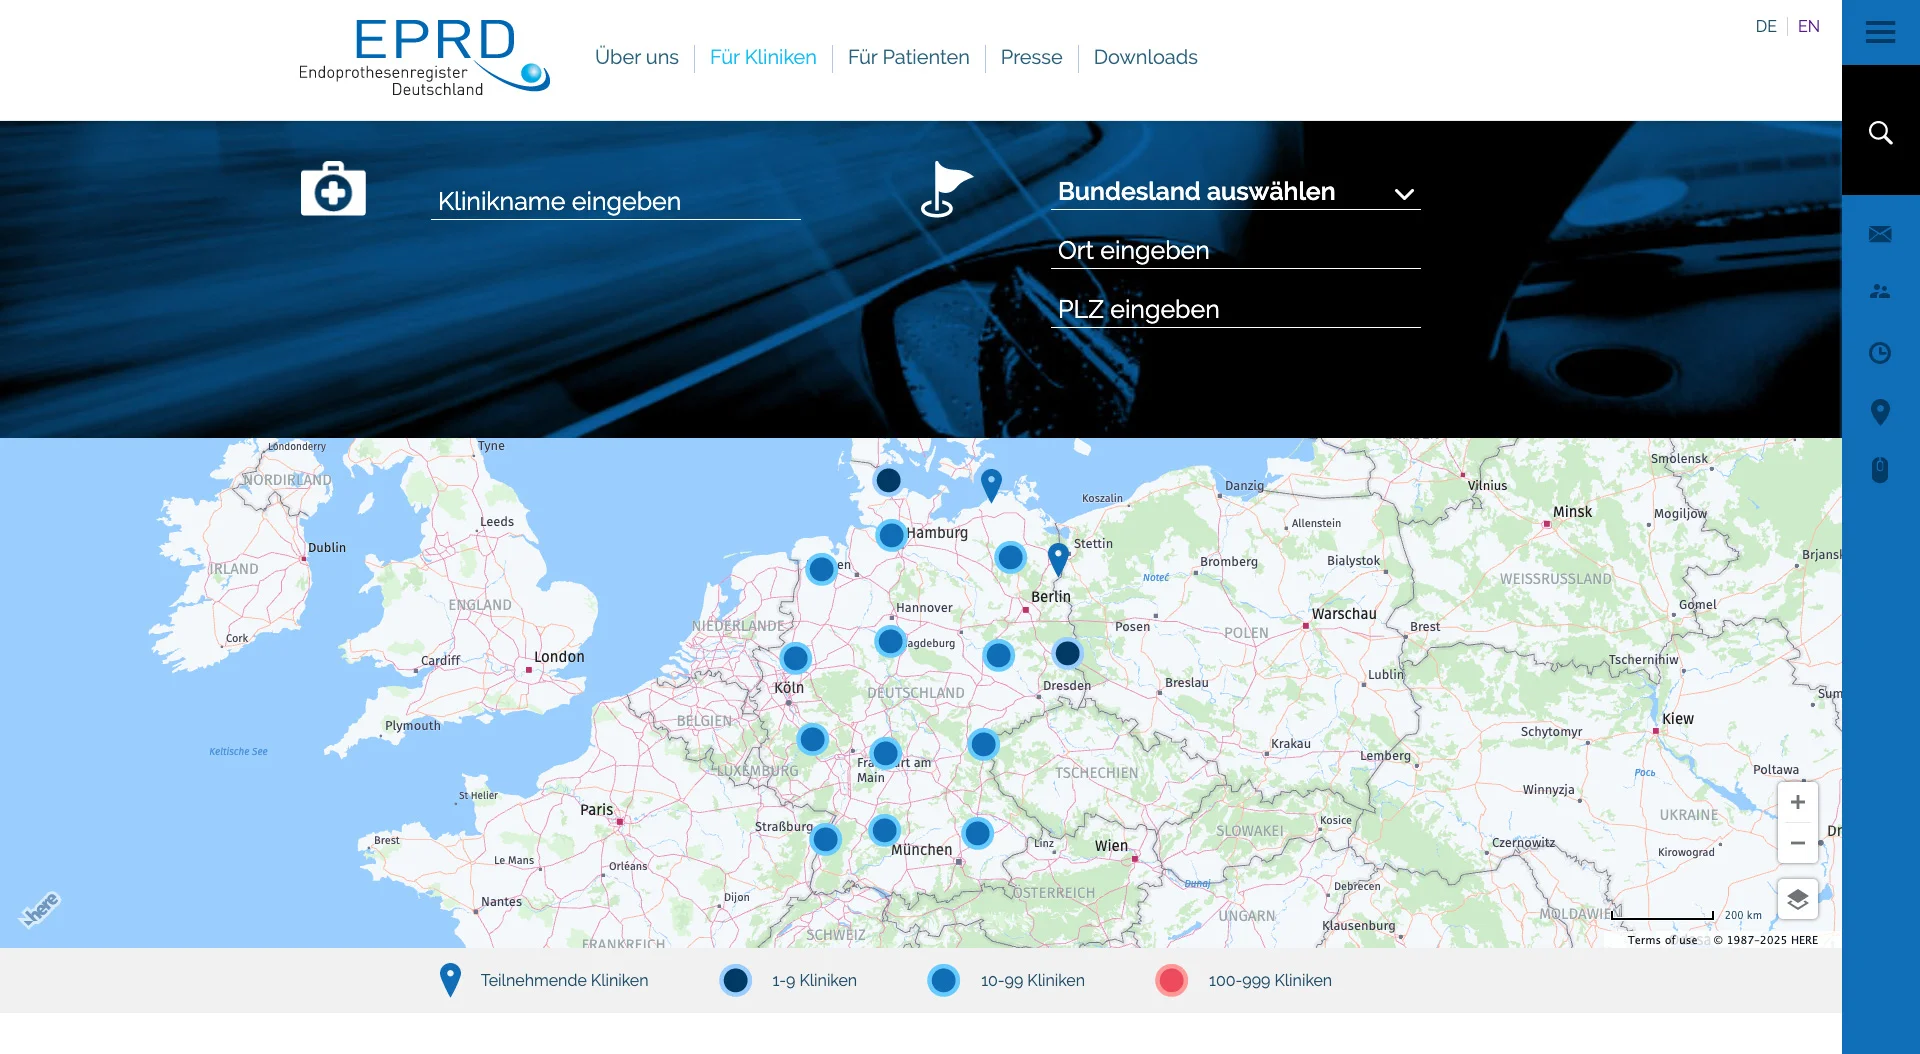1920x1054 pixels.
Task: Switch language to EN
Action: tap(1808, 26)
